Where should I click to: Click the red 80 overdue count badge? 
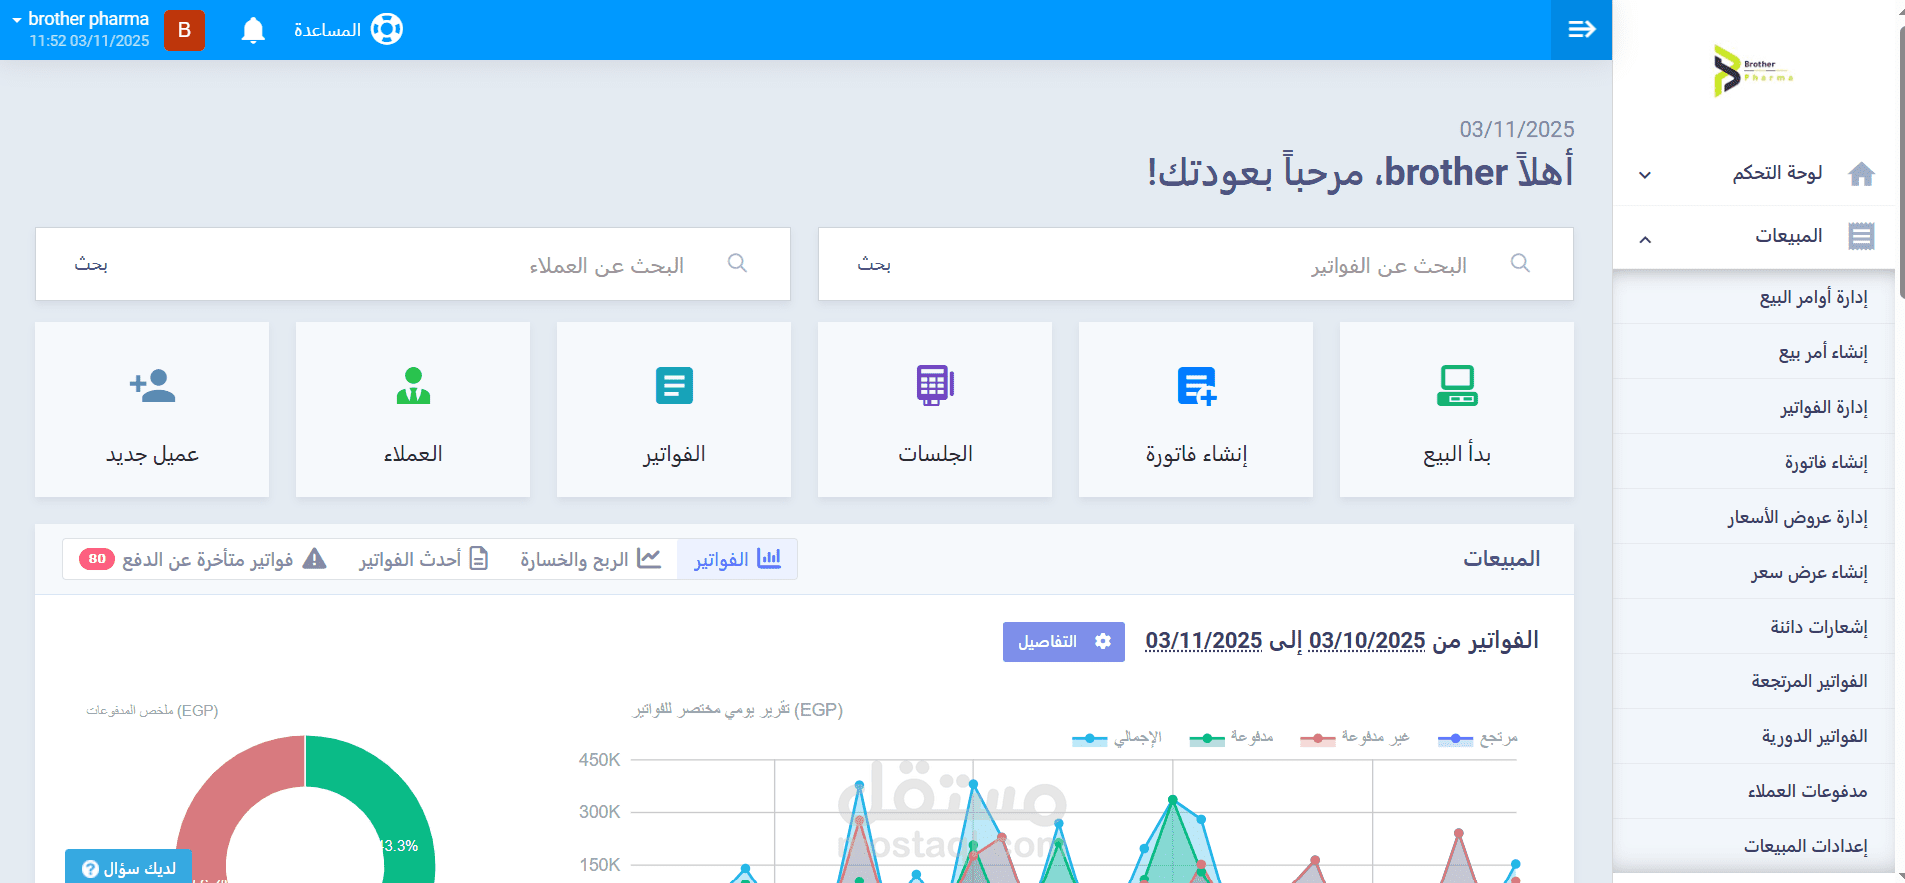pos(97,559)
